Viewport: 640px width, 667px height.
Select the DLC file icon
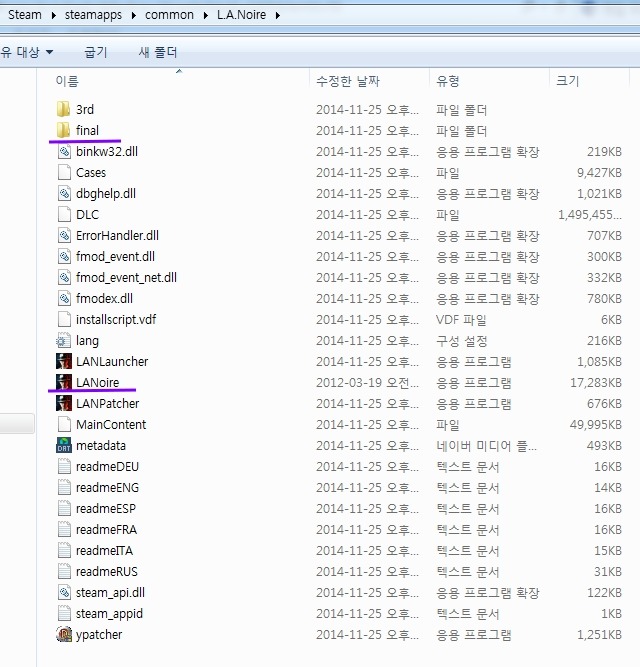(x=64, y=214)
